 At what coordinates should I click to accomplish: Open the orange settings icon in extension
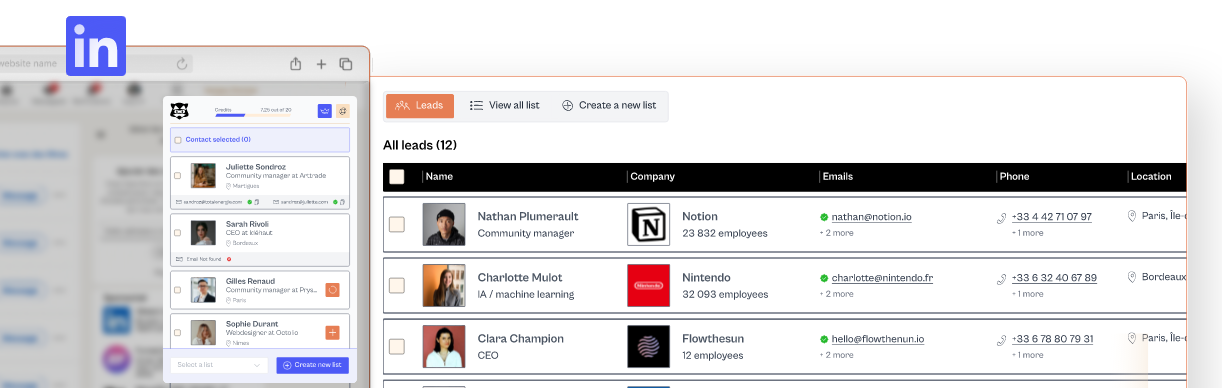[342, 111]
